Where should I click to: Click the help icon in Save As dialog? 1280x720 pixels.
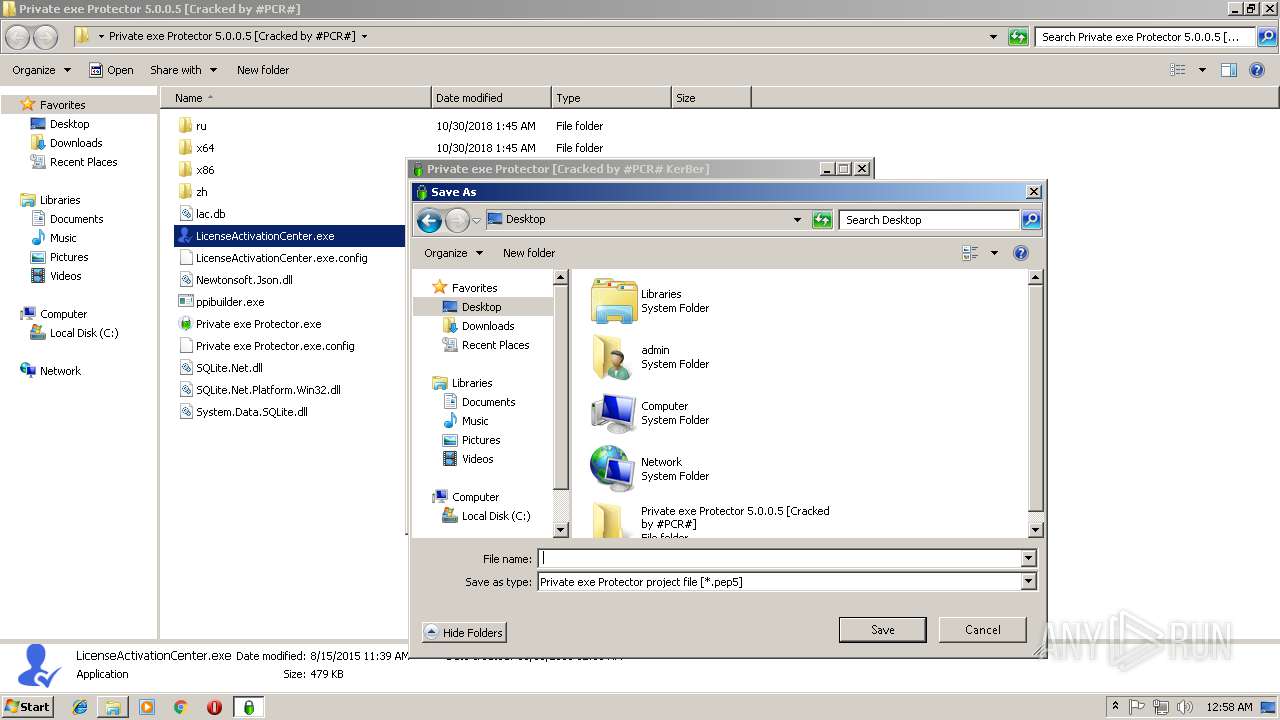tap(1021, 253)
